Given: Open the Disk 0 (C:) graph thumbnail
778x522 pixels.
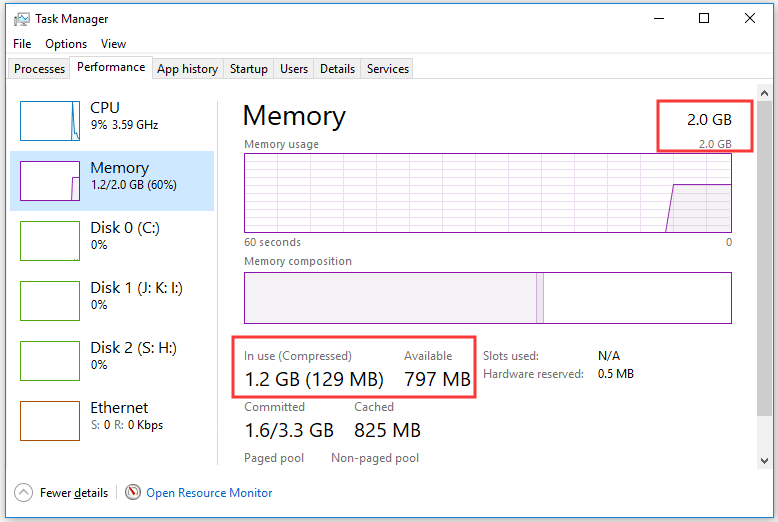Looking at the screenshot, I should pos(50,240).
